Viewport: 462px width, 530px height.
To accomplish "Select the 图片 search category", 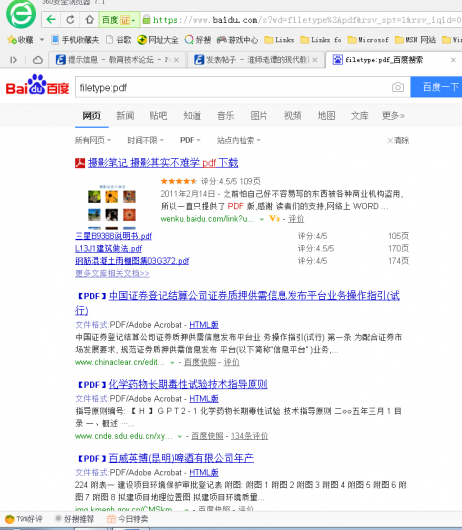I will [x=259, y=116].
